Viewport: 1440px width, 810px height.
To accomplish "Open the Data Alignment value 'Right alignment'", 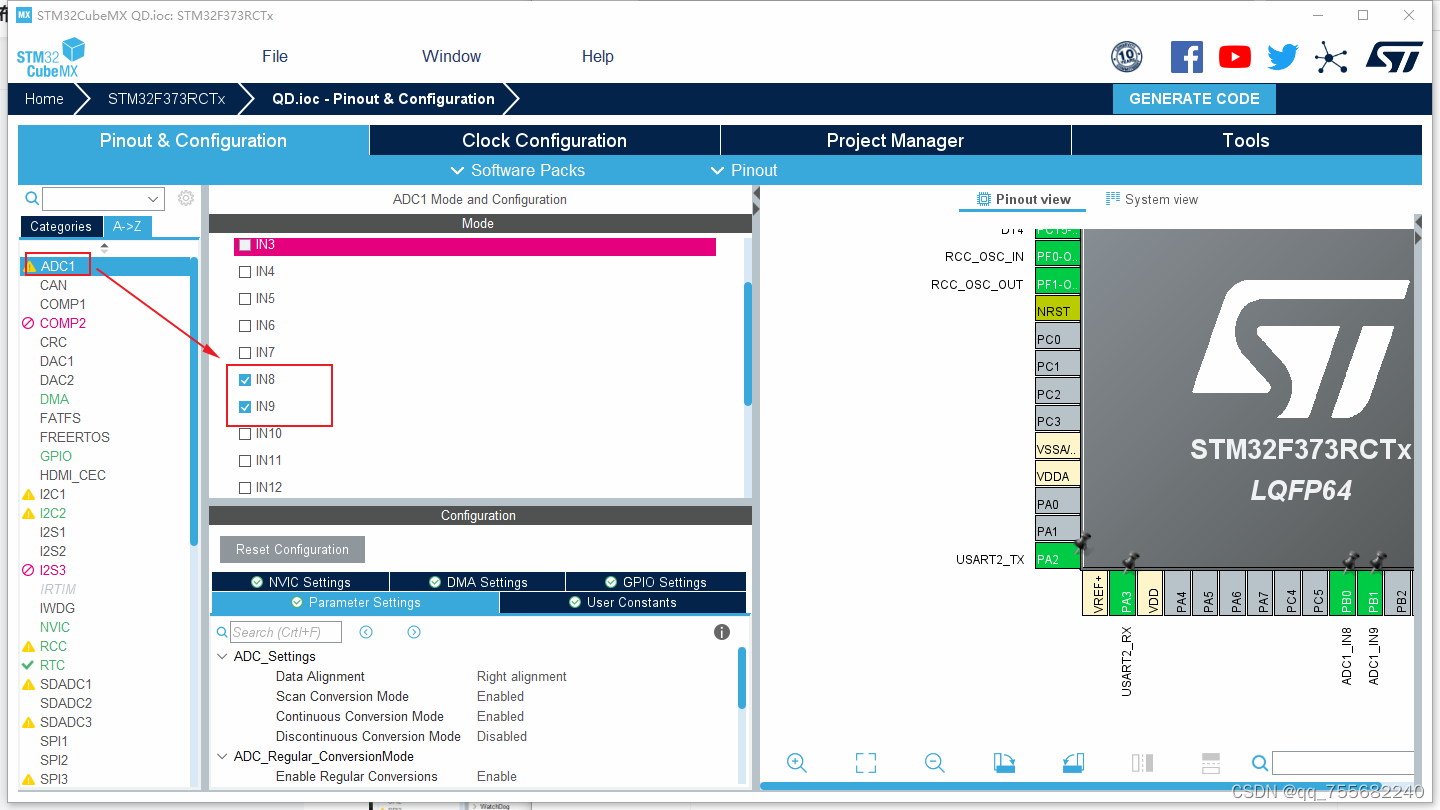I will tap(522, 677).
